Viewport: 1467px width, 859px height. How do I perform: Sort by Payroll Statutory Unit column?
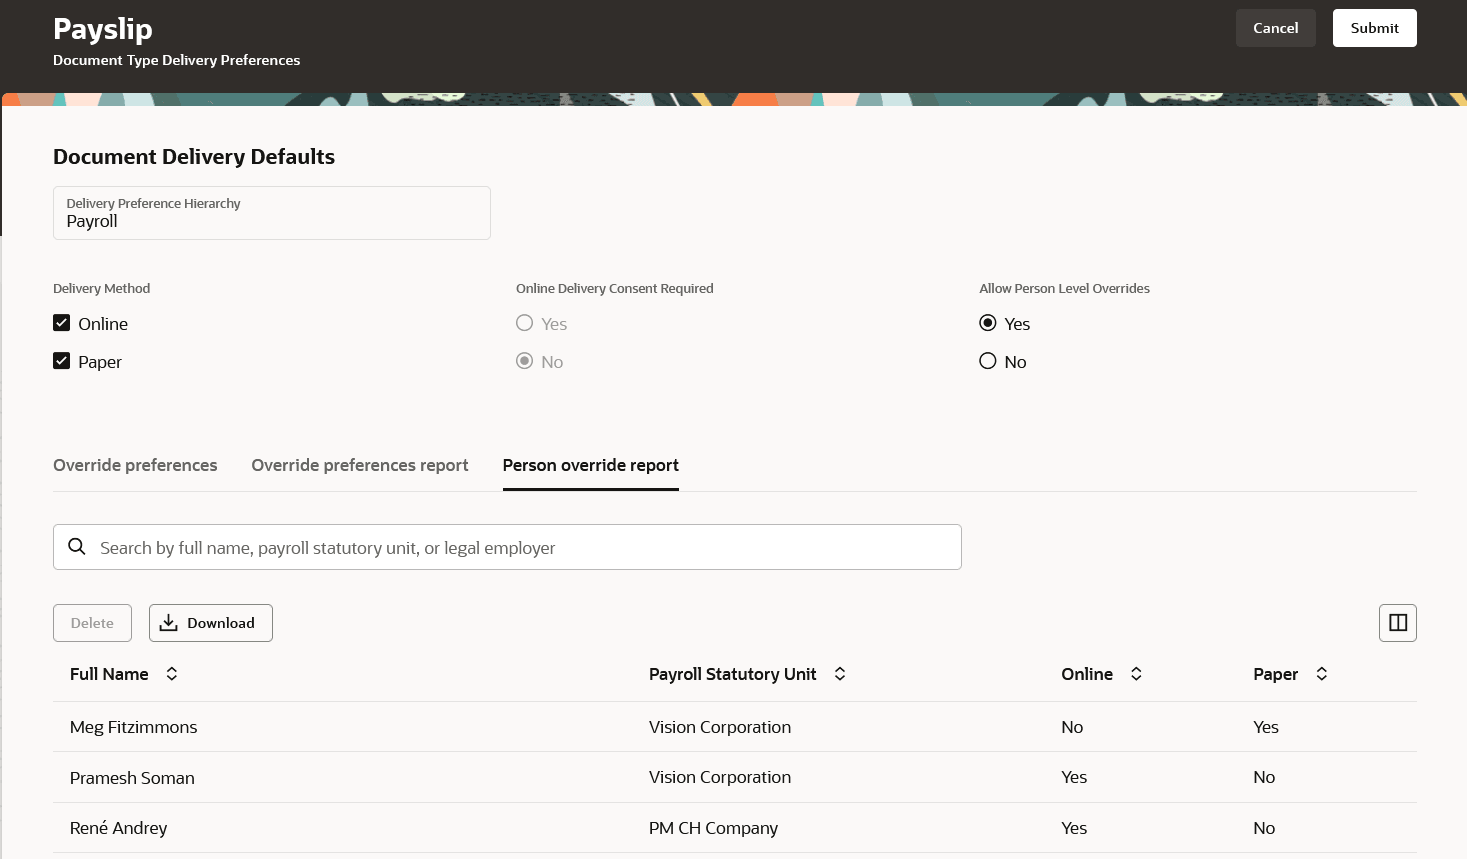[x=840, y=674]
